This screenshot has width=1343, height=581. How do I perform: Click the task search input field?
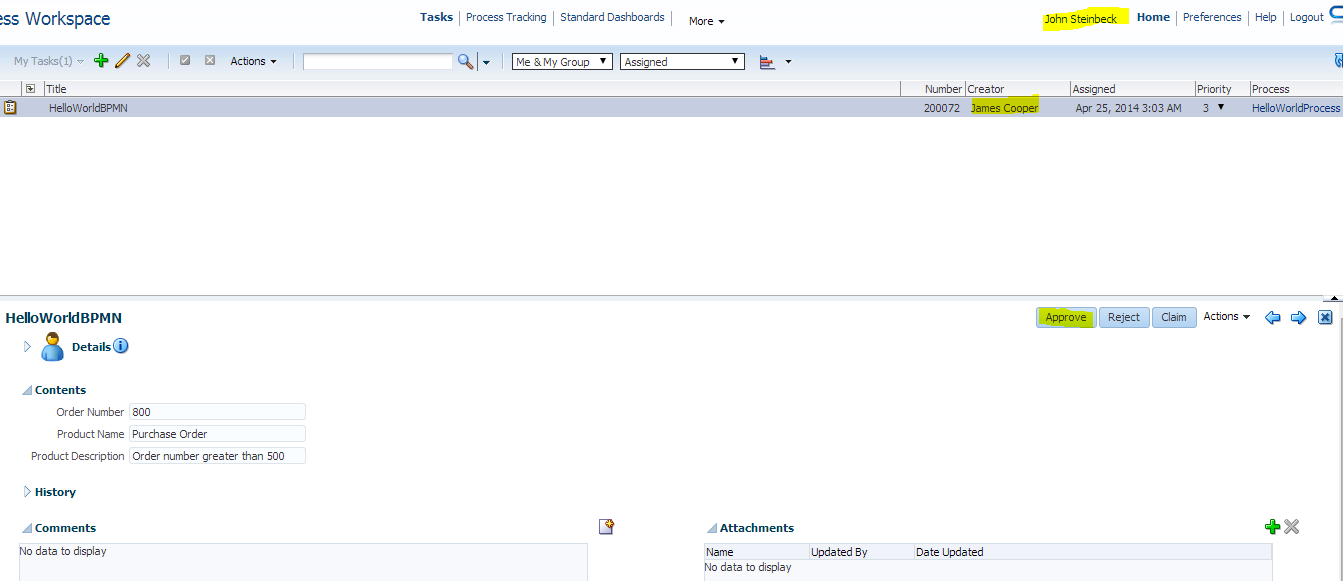point(378,61)
